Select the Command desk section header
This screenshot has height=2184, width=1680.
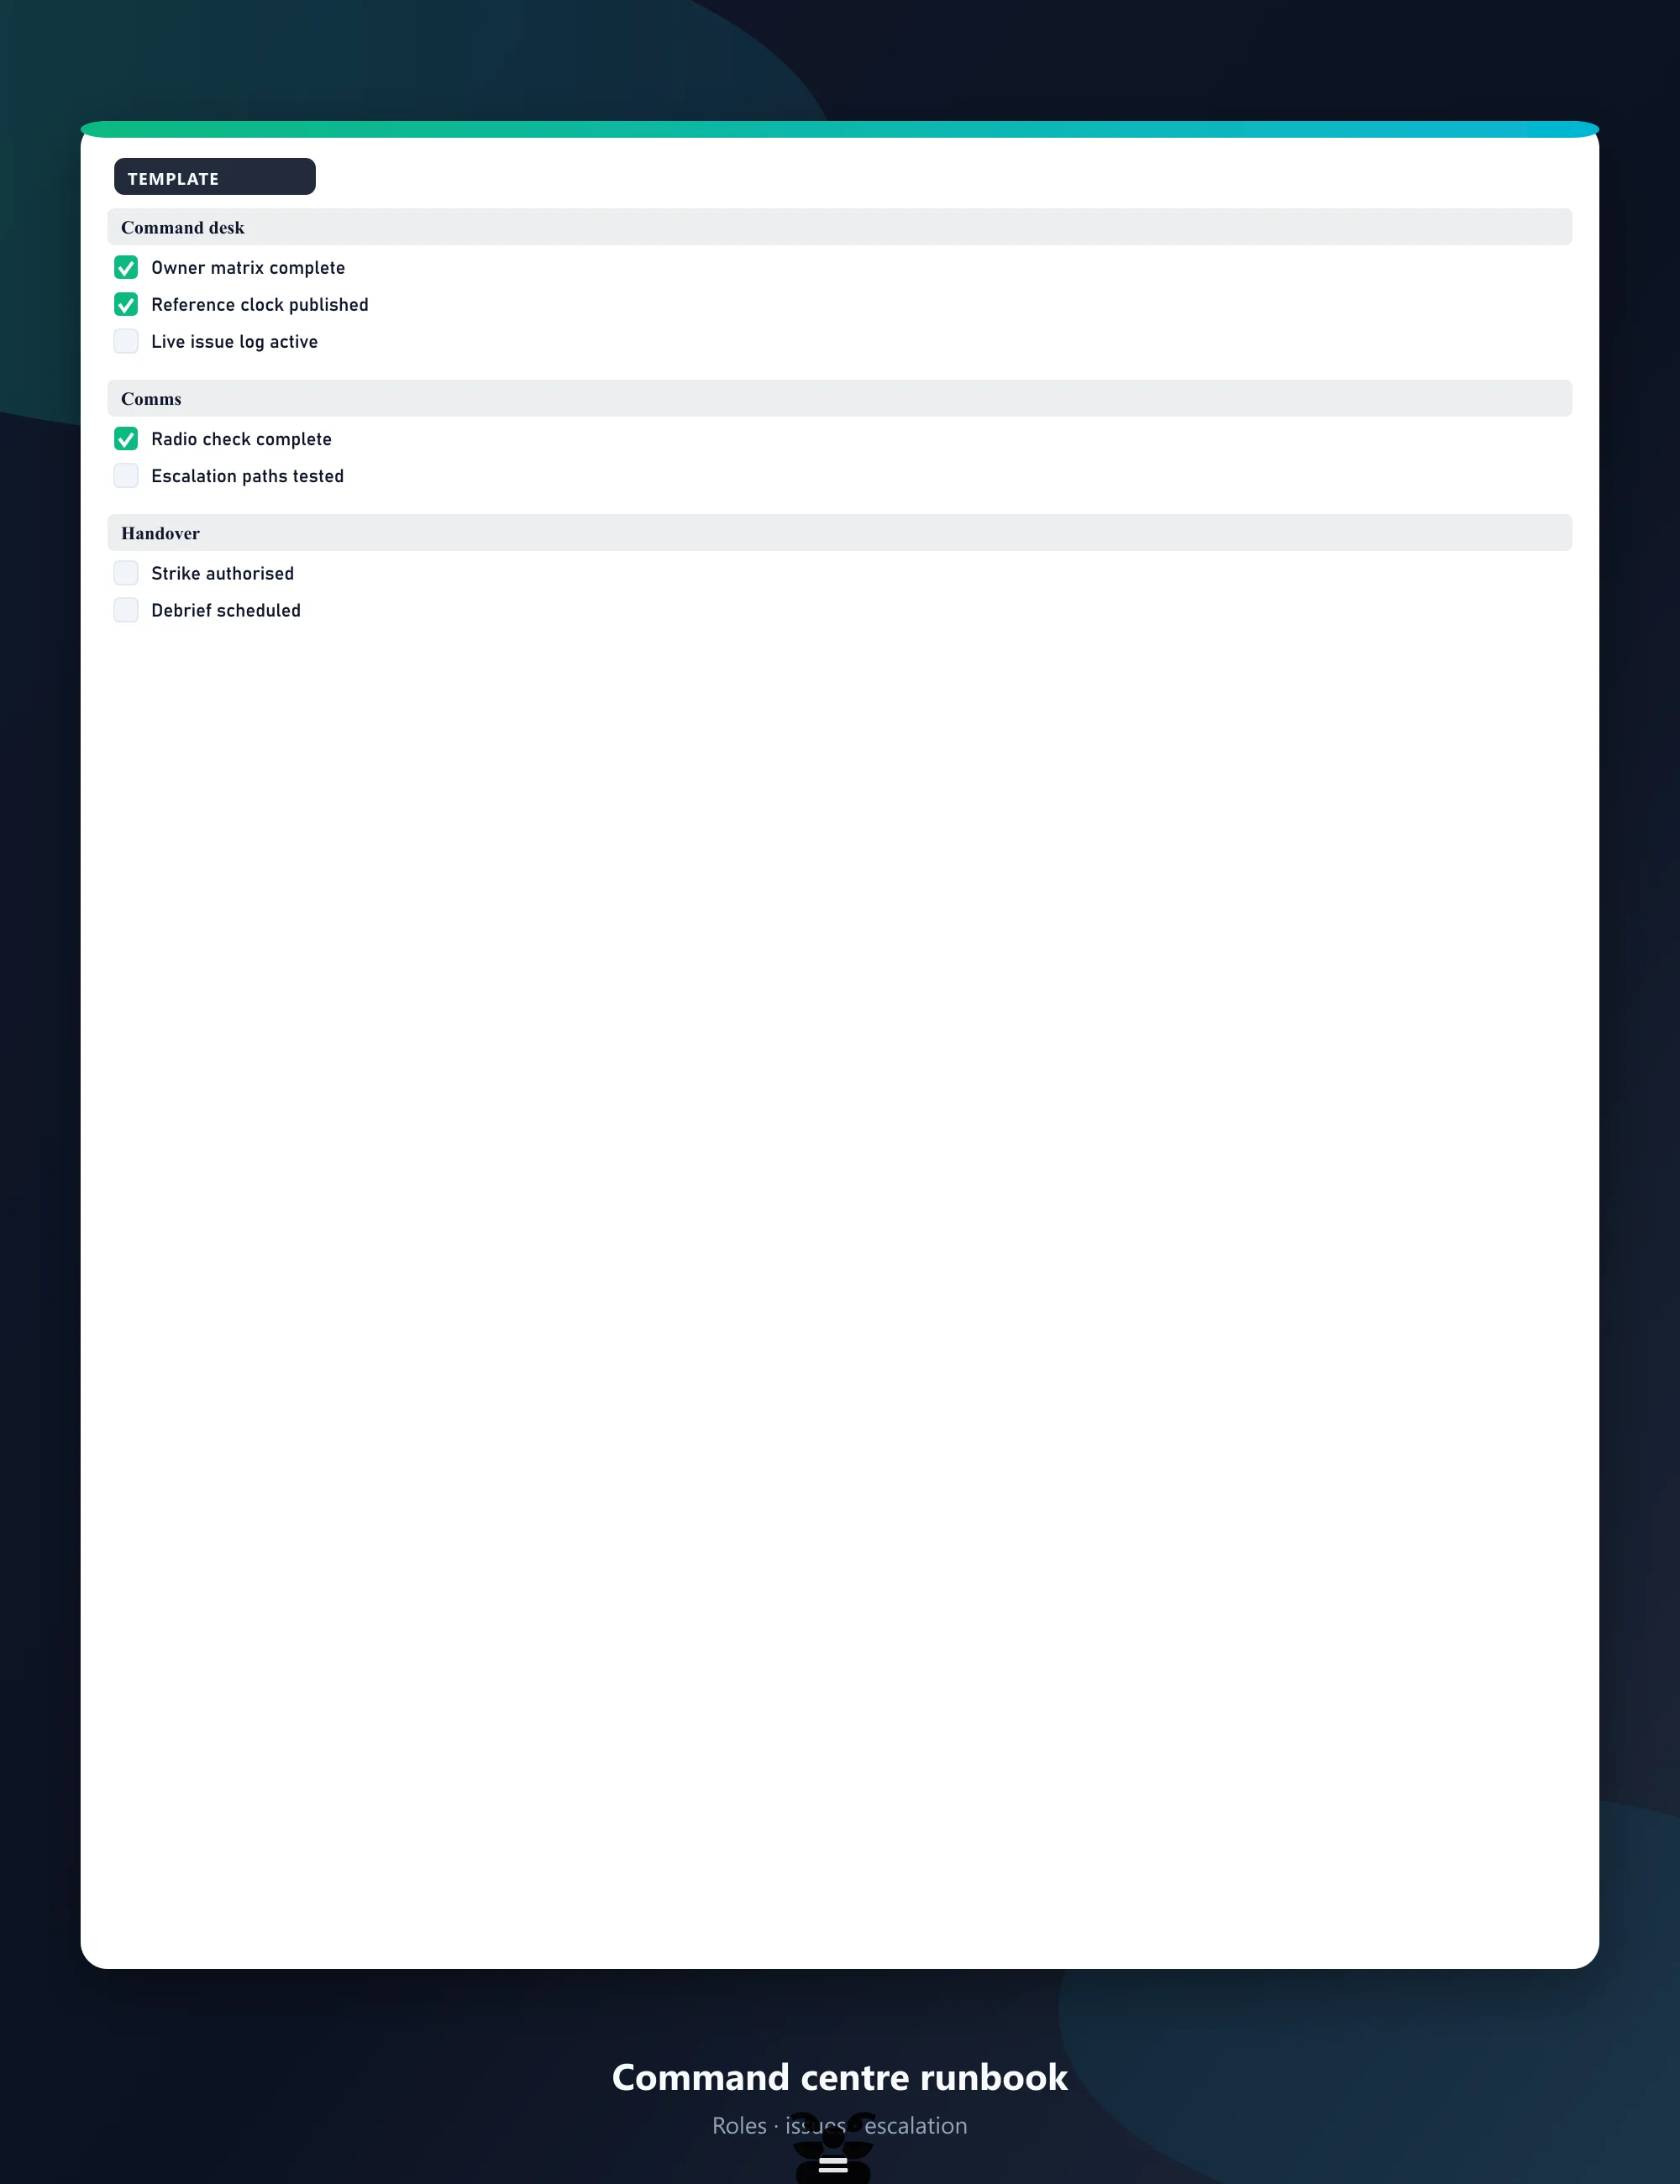(x=840, y=227)
